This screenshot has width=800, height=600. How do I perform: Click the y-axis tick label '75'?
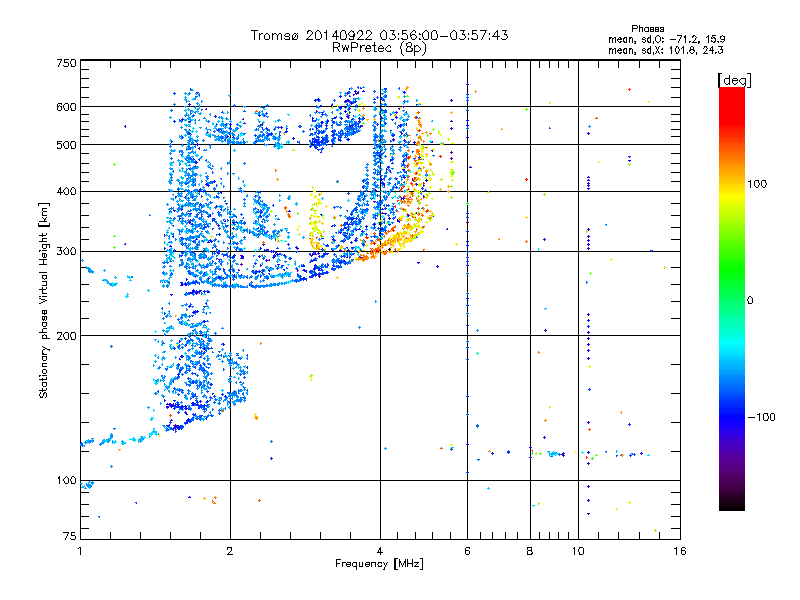70,536
